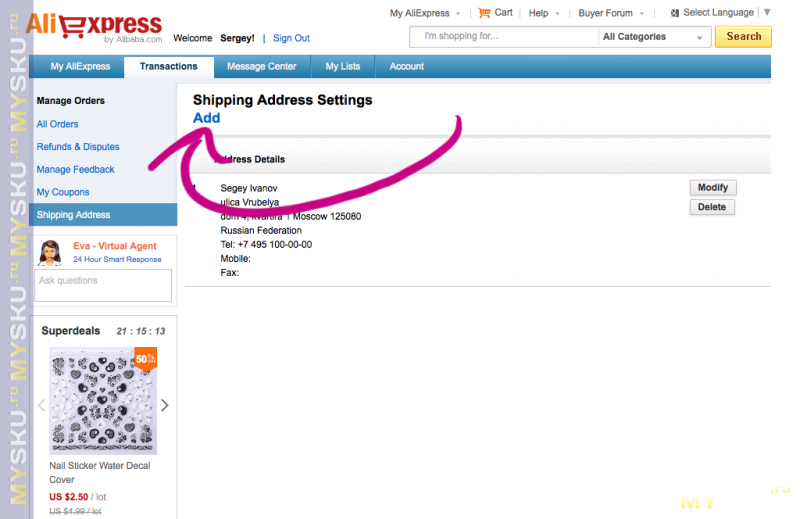The width and height of the screenshot is (800, 519).
Task: Switch to the Transactions tab
Action: [x=168, y=67]
